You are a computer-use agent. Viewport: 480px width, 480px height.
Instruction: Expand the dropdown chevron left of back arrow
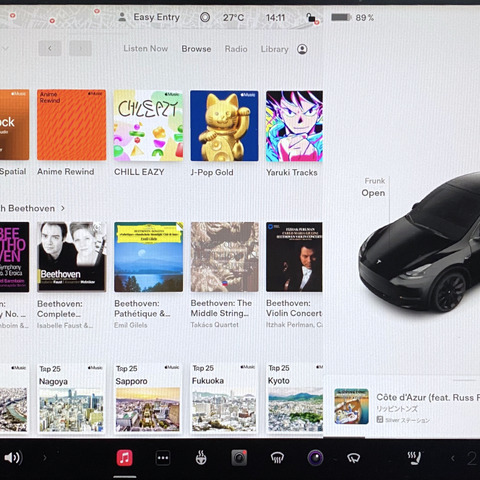coord(5,49)
